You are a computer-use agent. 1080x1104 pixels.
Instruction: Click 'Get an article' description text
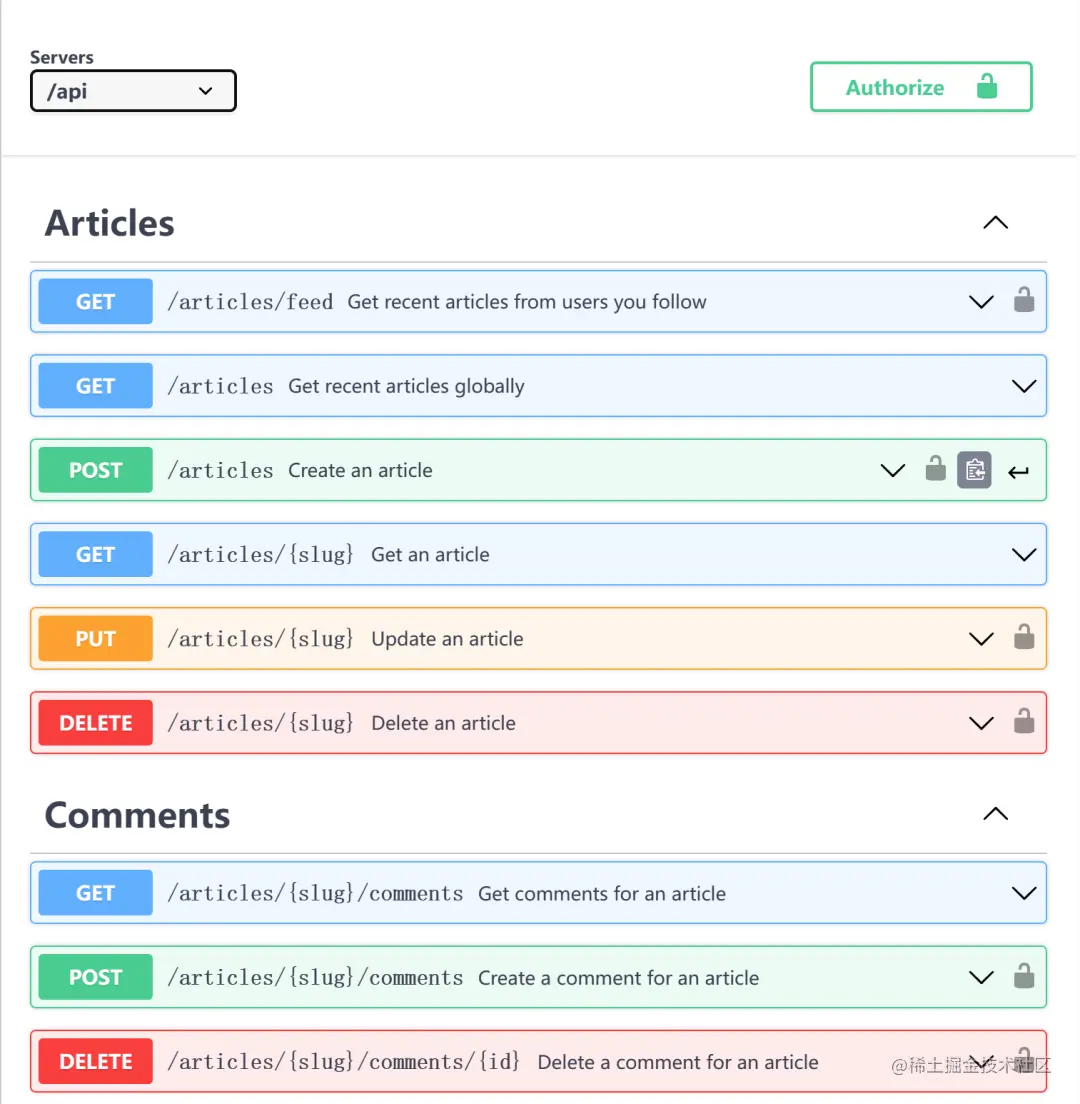(x=429, y=555)
